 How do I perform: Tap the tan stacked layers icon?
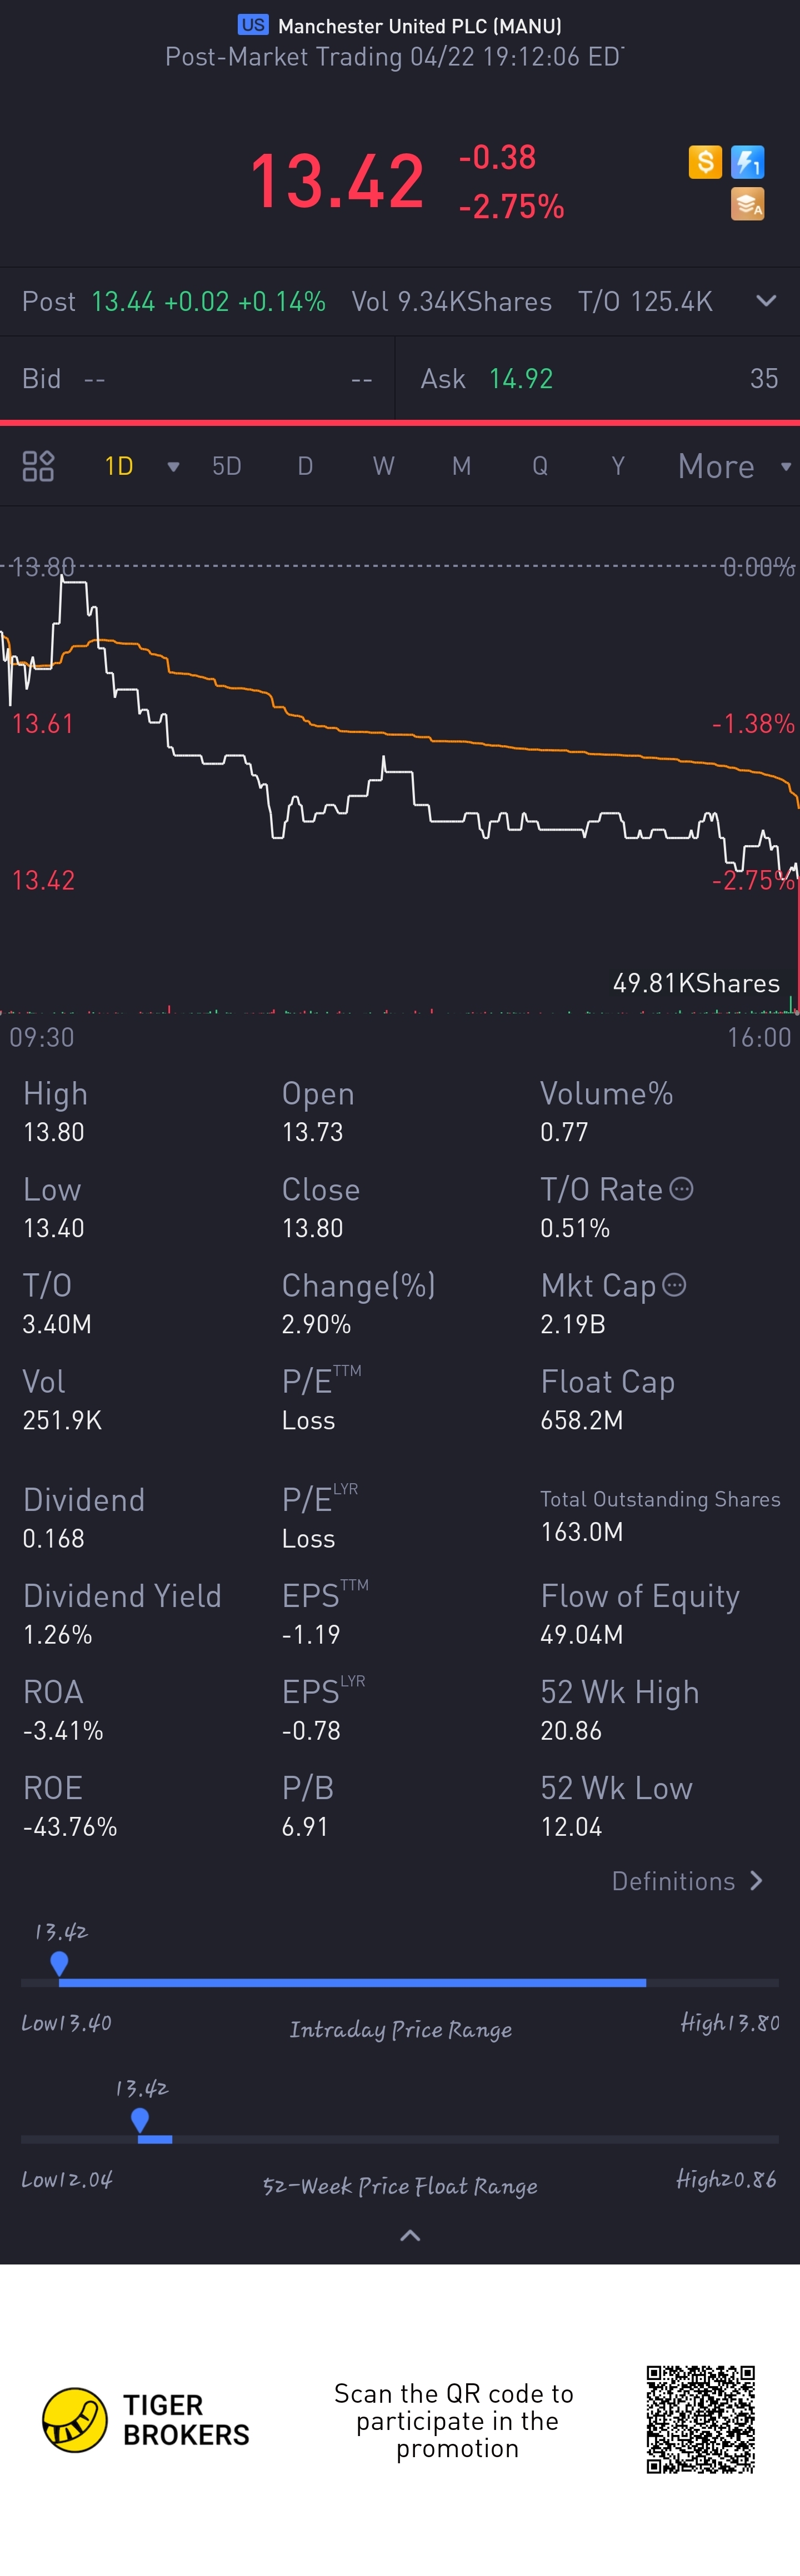coord(748,204)
